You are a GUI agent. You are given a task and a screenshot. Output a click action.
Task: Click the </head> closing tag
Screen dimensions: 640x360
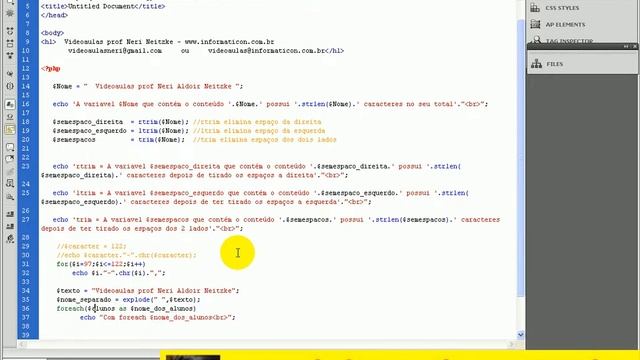[54, 16]
